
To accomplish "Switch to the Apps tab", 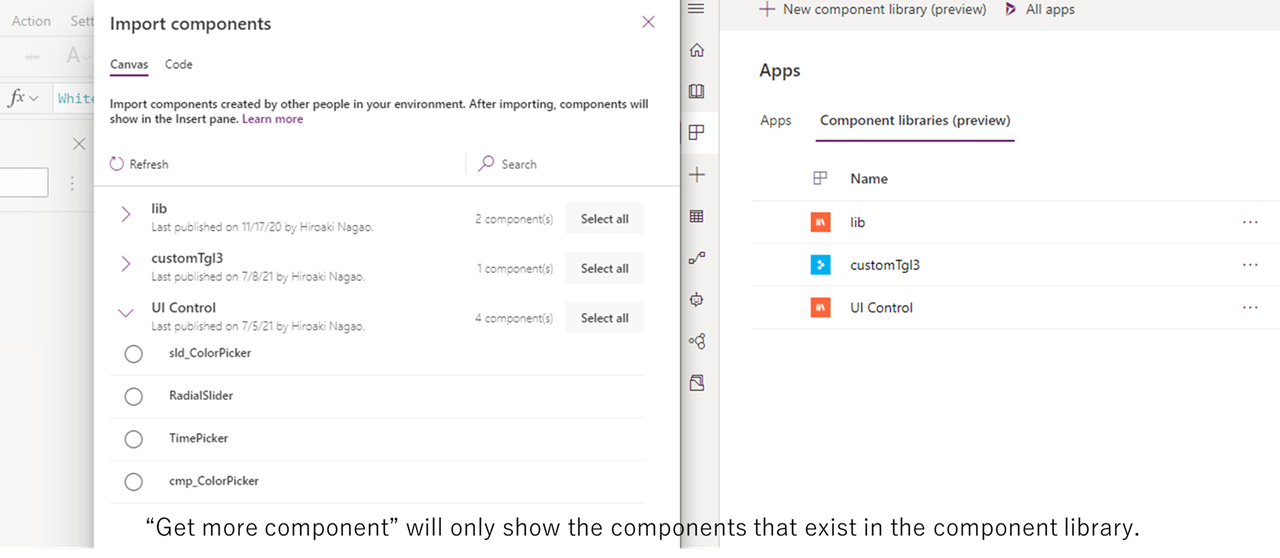I will pyautogui.click(x=776, y=121).
